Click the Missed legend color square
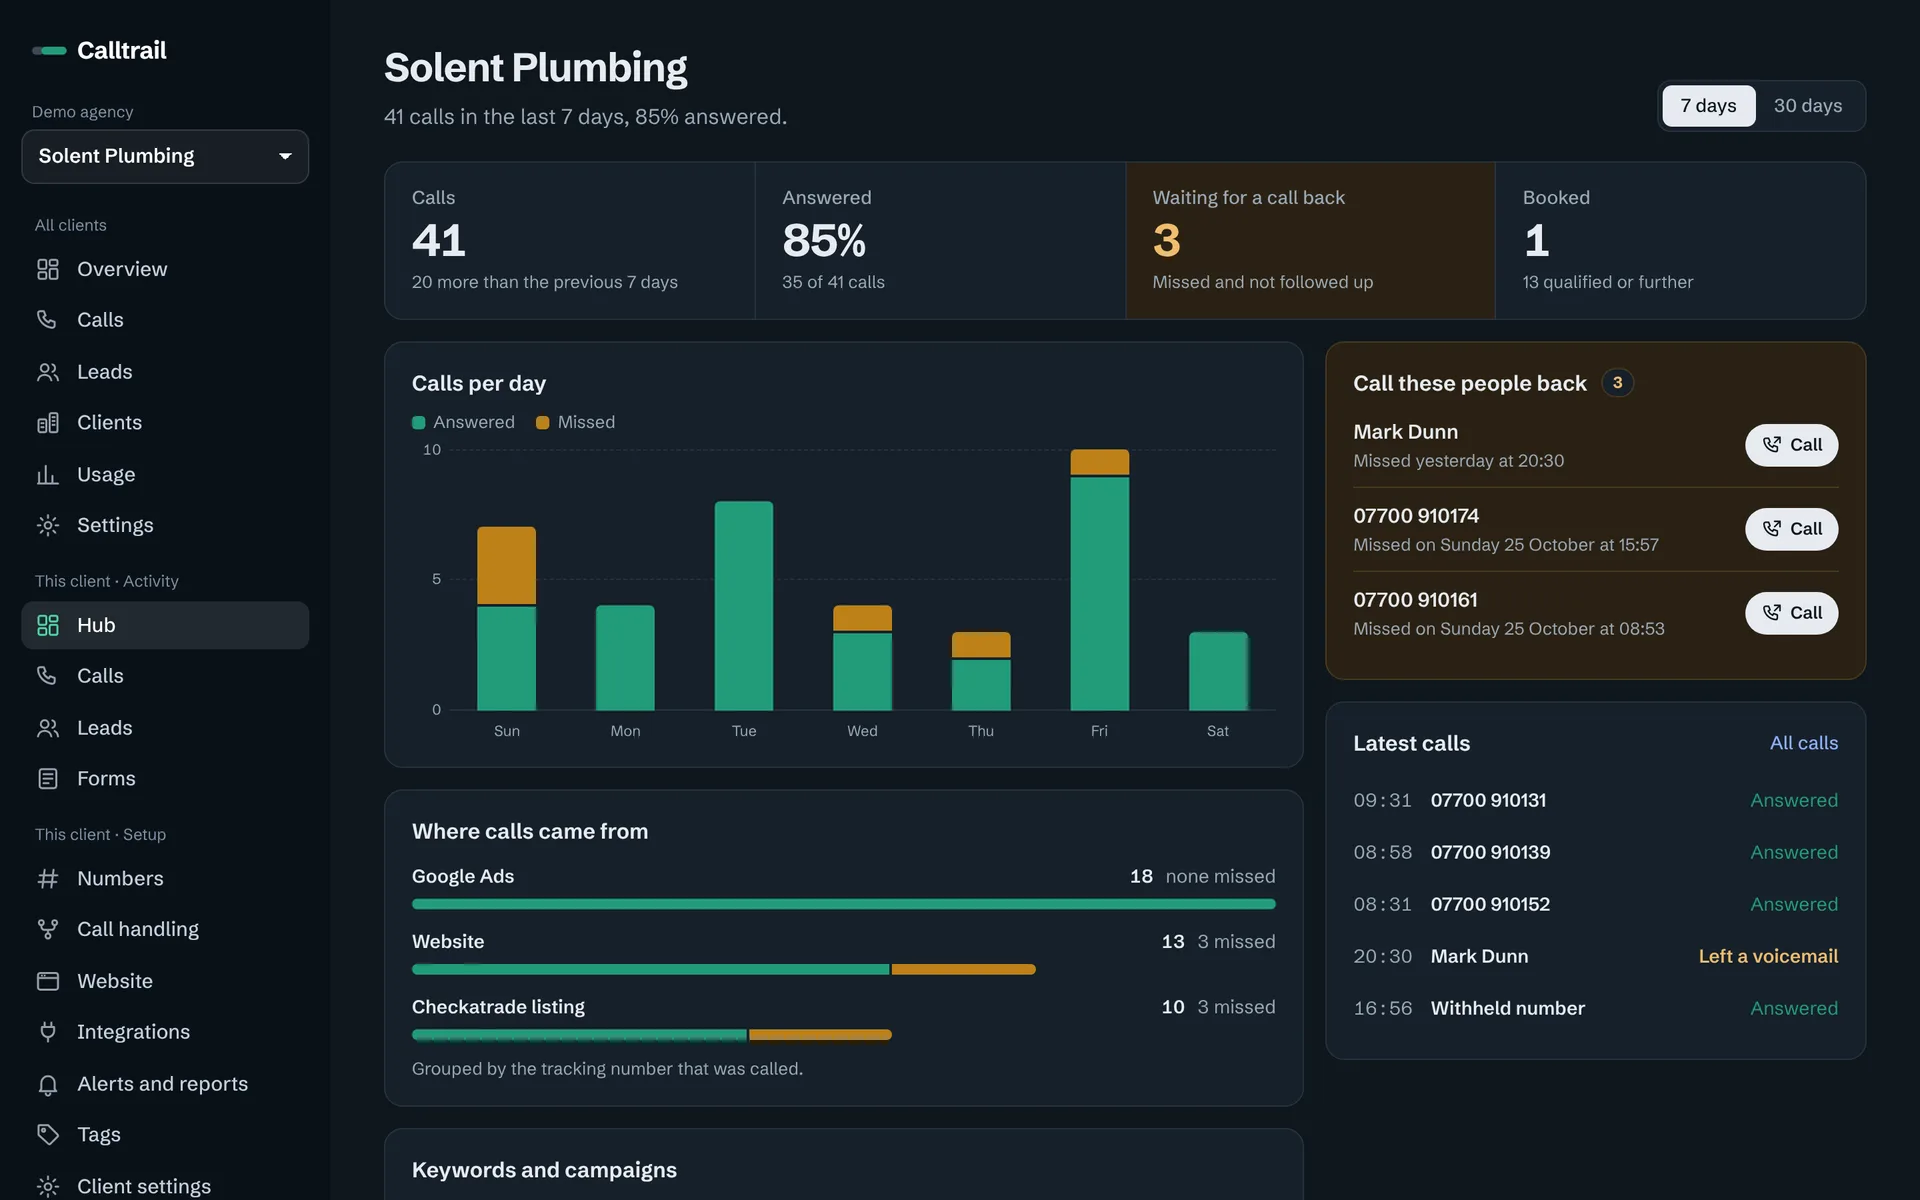Screen dimensions: 1920x1200 543,423
